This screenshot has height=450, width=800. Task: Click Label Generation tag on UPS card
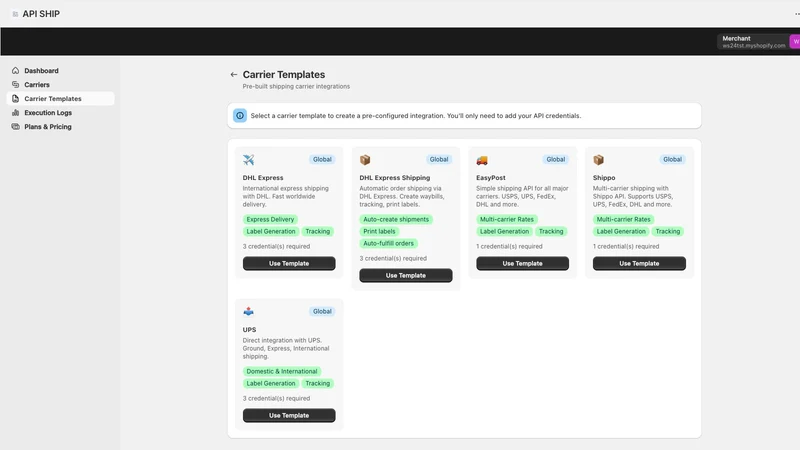(271, 384)
